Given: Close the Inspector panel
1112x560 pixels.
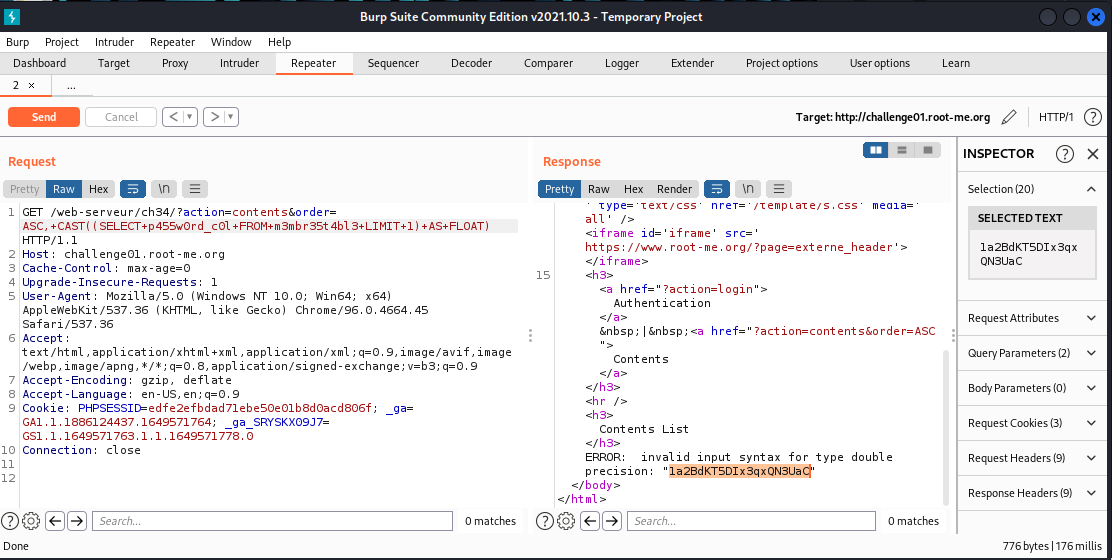Looking at the screenshot, I should point(1093,154).
